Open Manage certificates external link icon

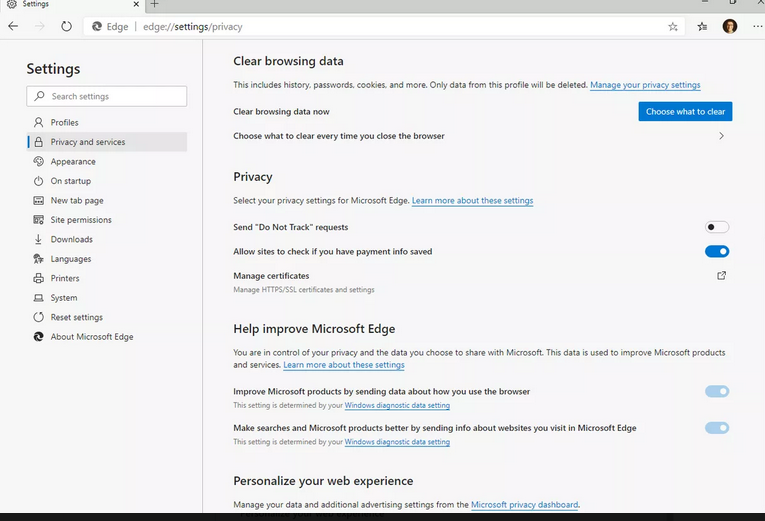pyautogui.click(x=722, y=276)
